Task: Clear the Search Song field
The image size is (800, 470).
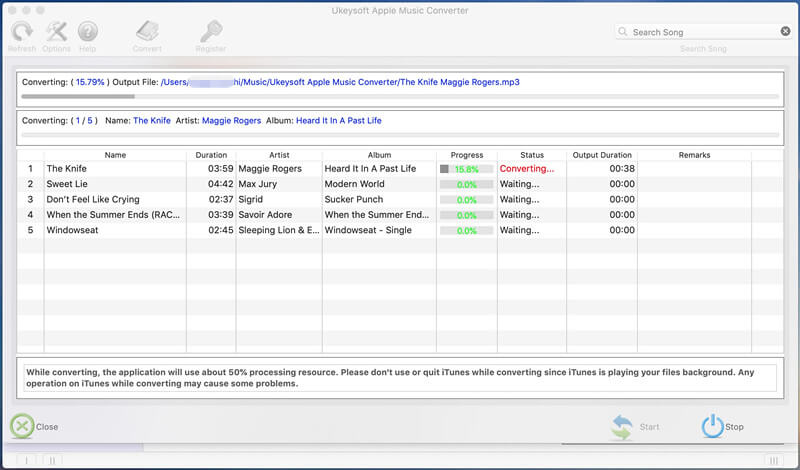Action: click(785, 32)
